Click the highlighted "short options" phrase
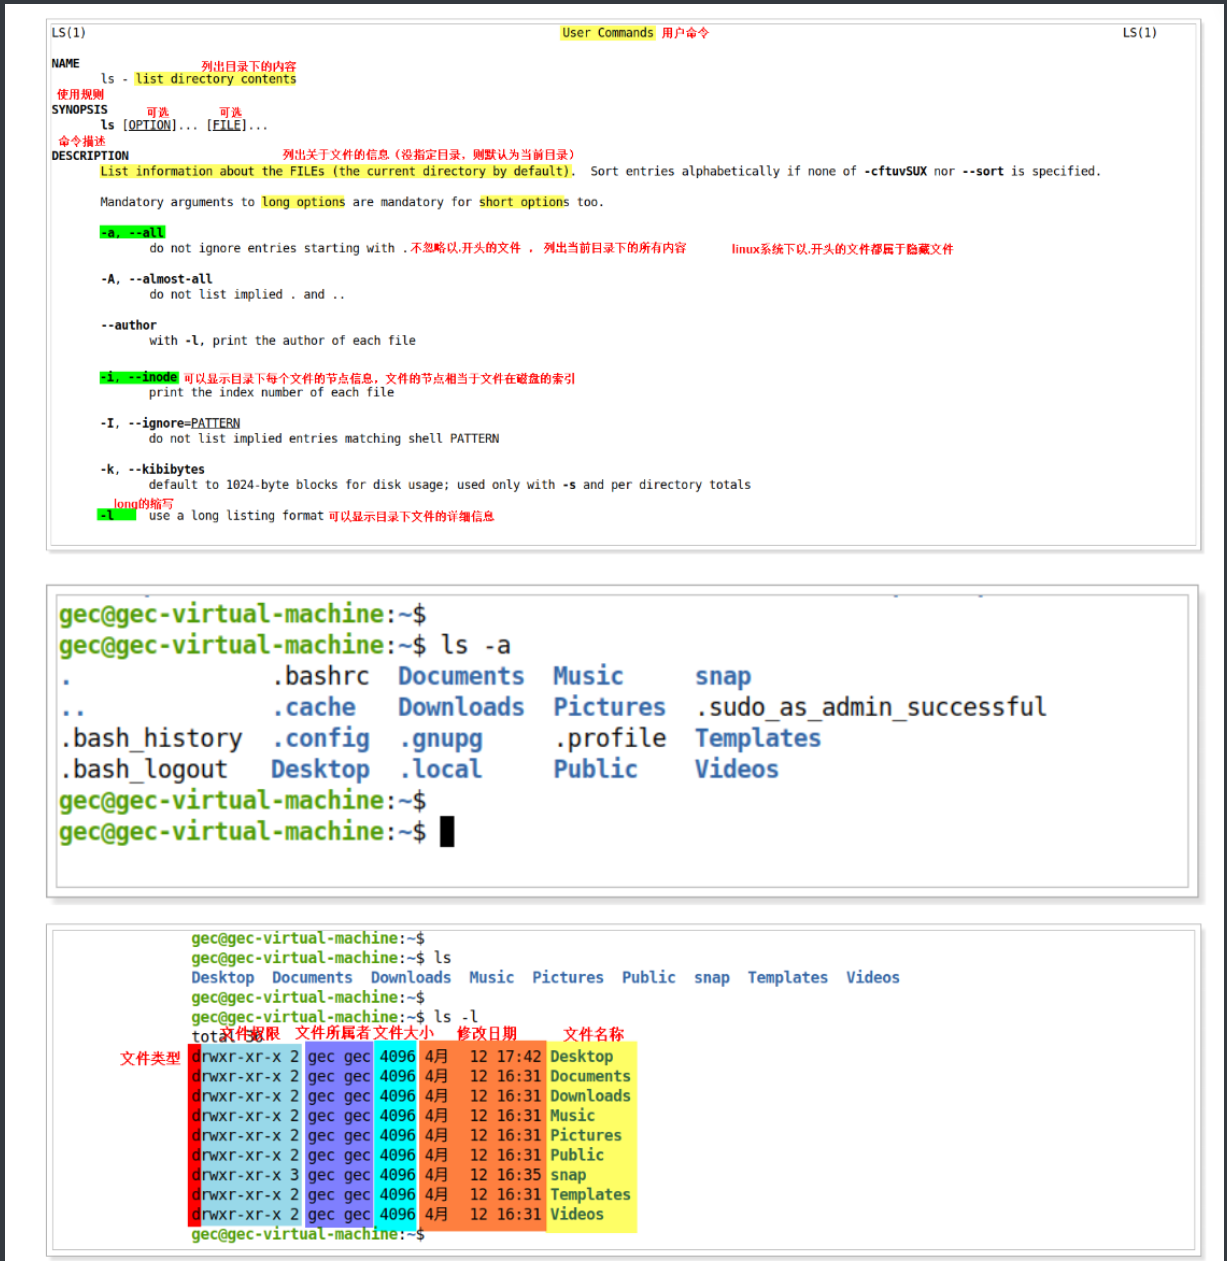The width and height of the screenshot is (1227, 1261). pyautogui.click(x=524, y=202)
